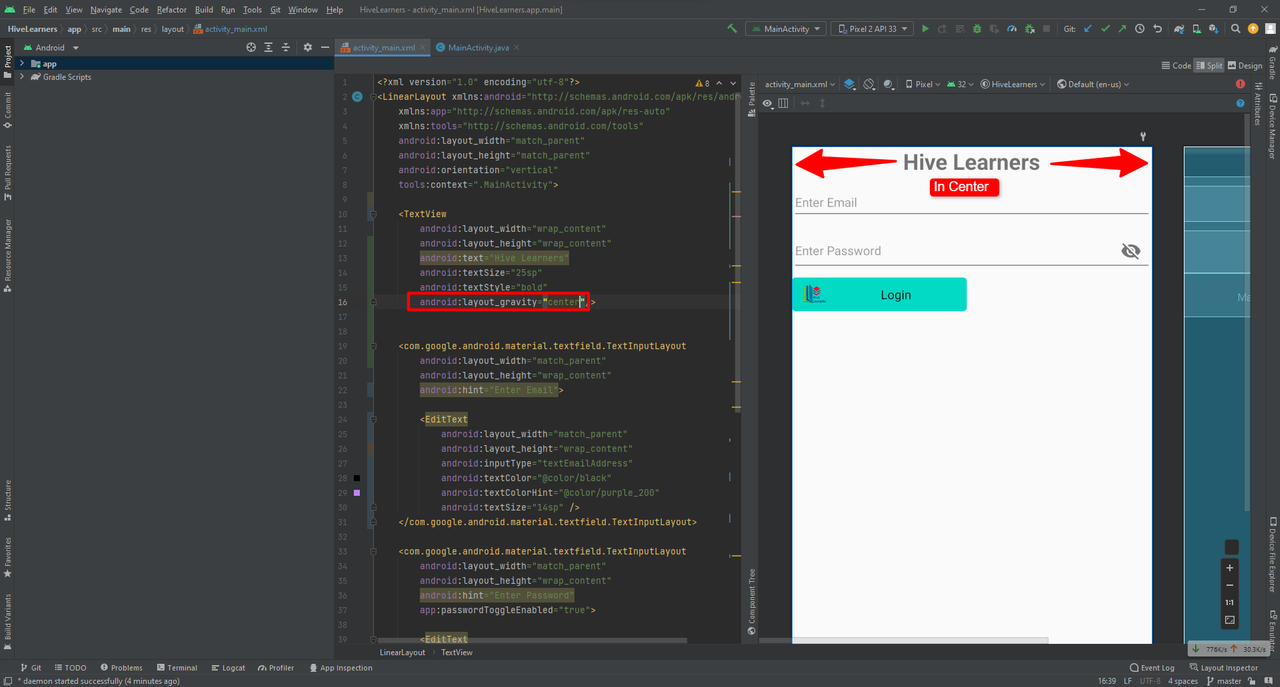Image resolution: width=1280 pixels, height=687 pixels.
Task: Open the Pixel 2 API 33 device dropdown
Action: point(871,29)
